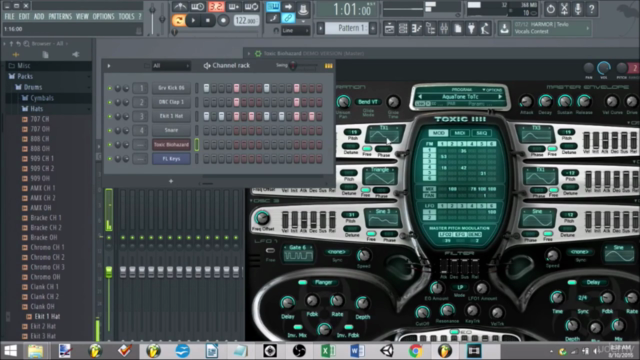Click the wait-for-input countdown icon
This screenshot has width=640, height=360.
(198, 7)
